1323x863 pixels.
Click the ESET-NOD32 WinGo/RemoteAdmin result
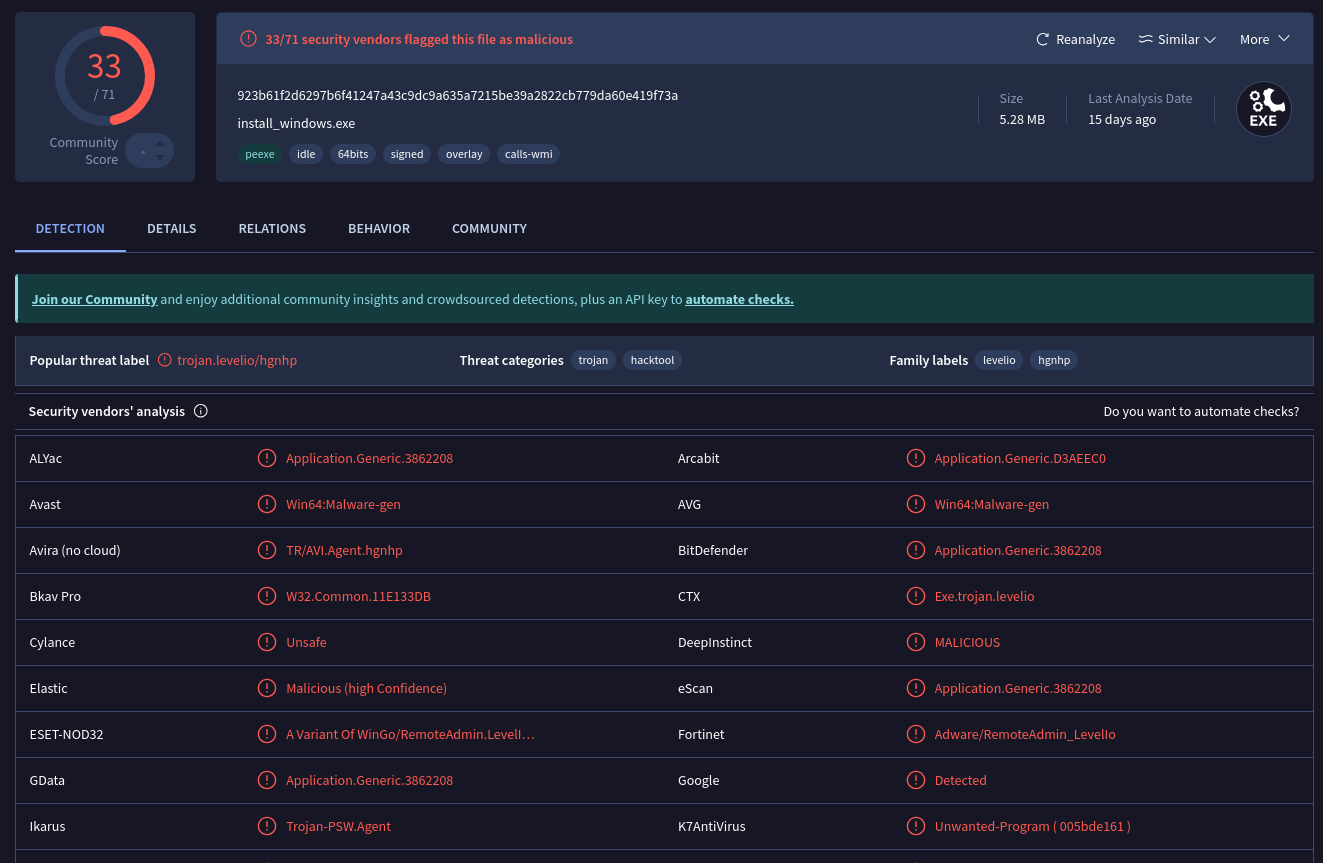410,734
